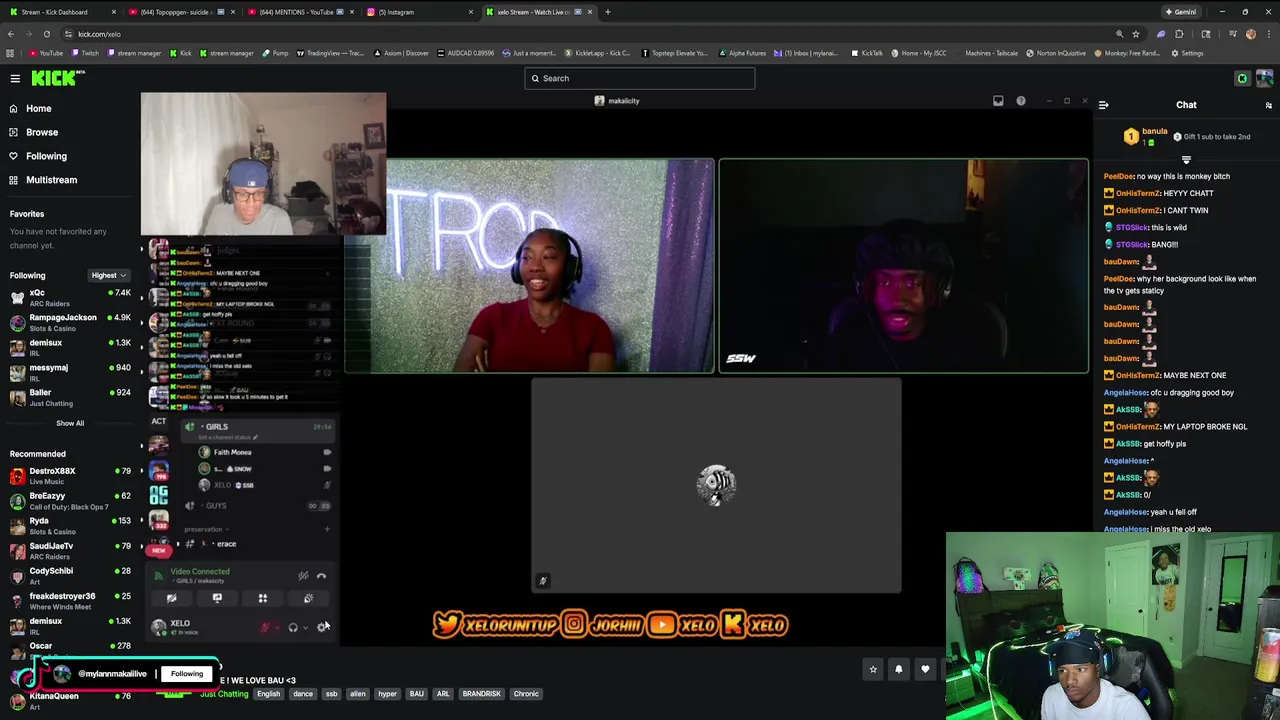The image size is (1280, 720).
Task: Open the headphones output dropdown arrow in Discord
Action: 305,627
